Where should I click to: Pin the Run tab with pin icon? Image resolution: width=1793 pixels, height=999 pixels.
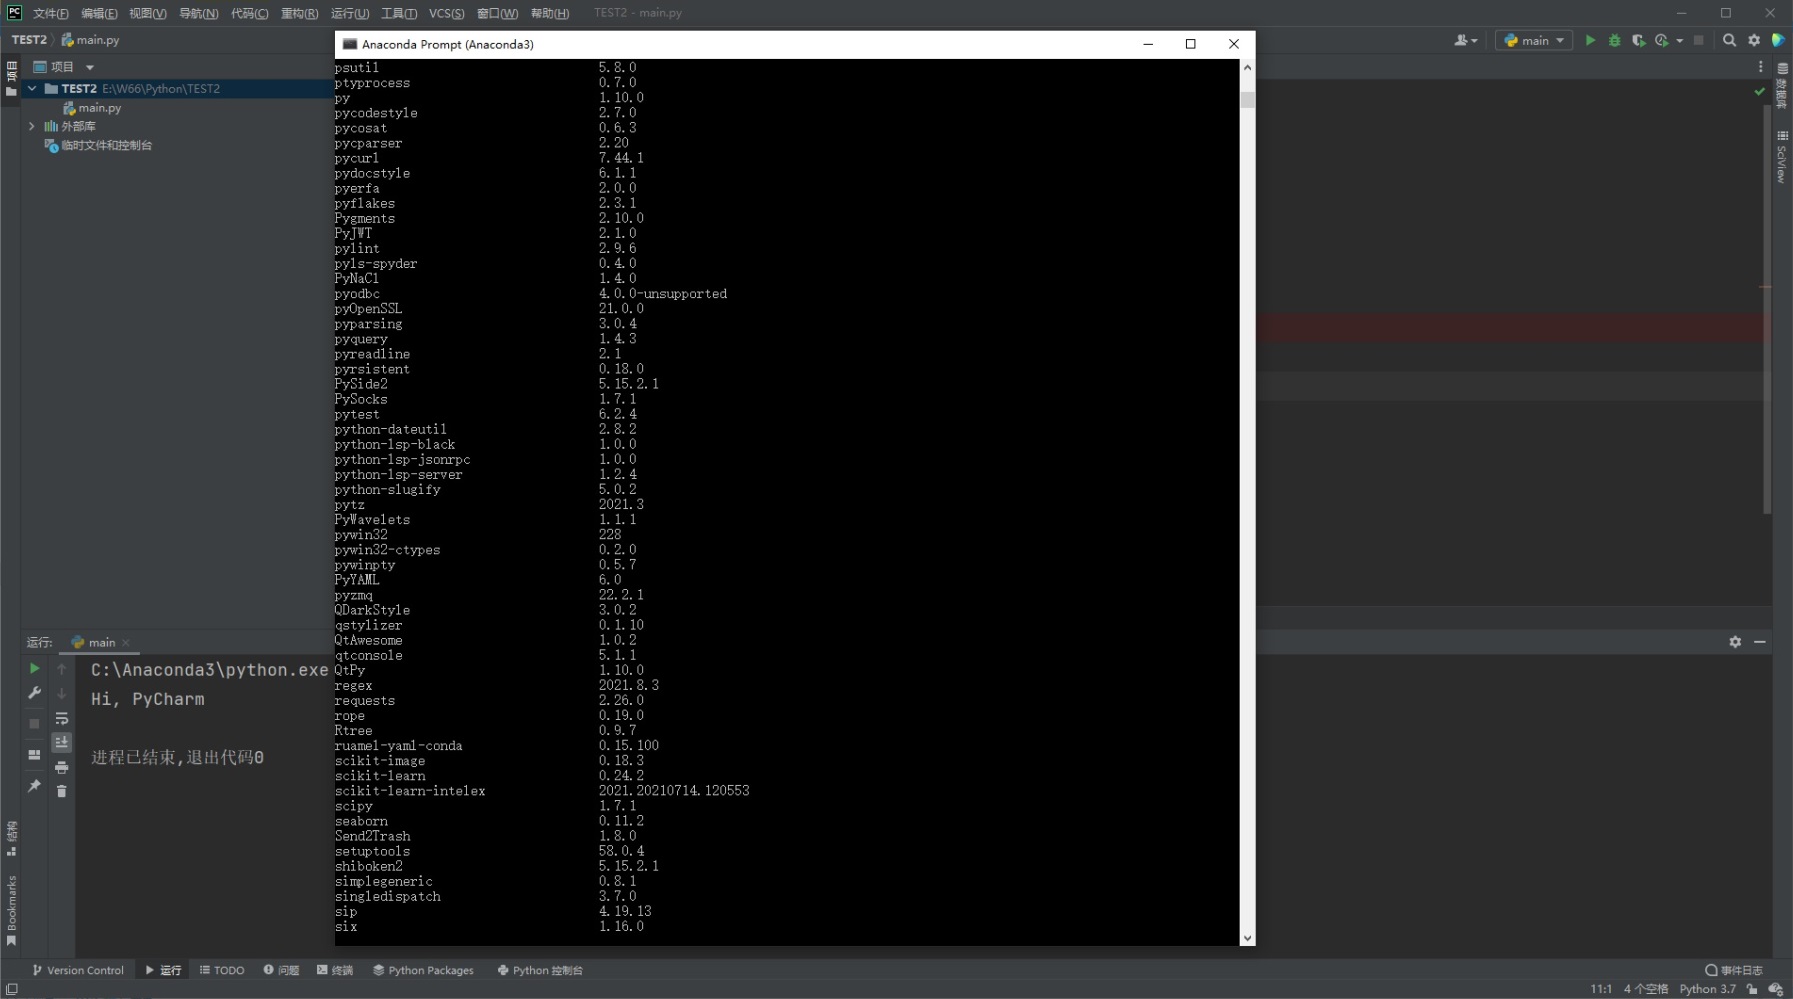pyautogui.click(x=34, y=786)
